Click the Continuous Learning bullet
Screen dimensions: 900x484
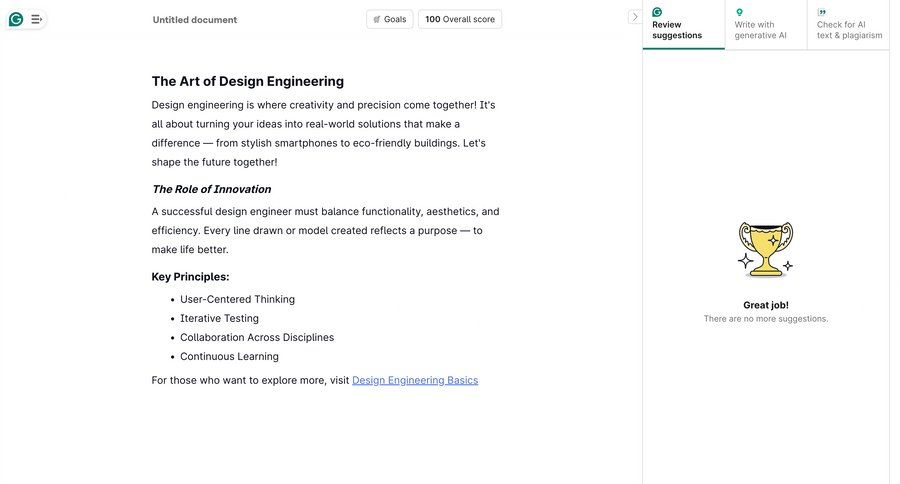pos(229,357)
